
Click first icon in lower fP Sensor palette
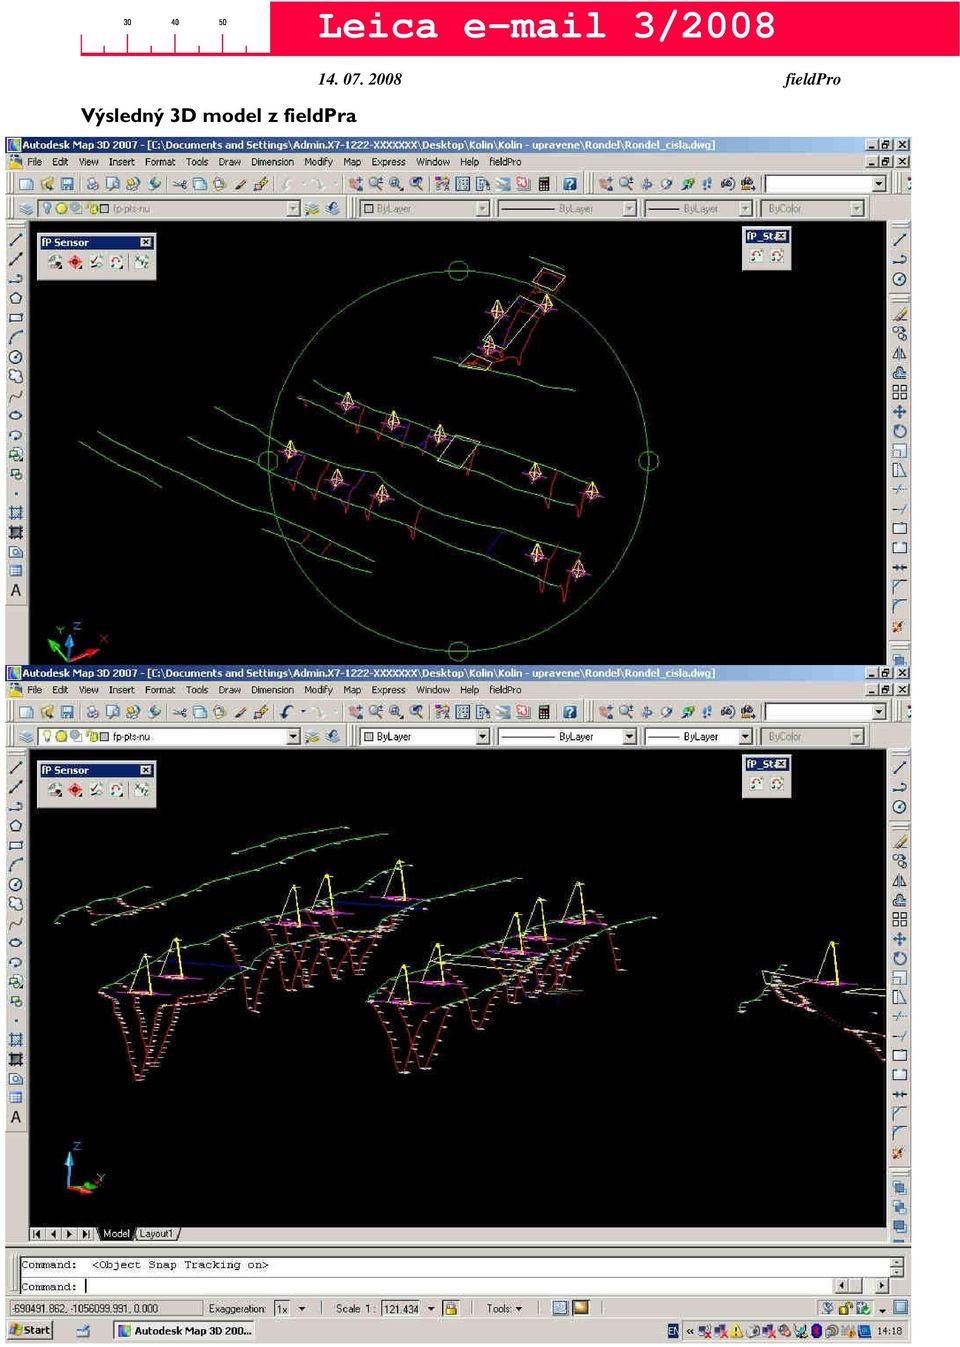[54, 790]
